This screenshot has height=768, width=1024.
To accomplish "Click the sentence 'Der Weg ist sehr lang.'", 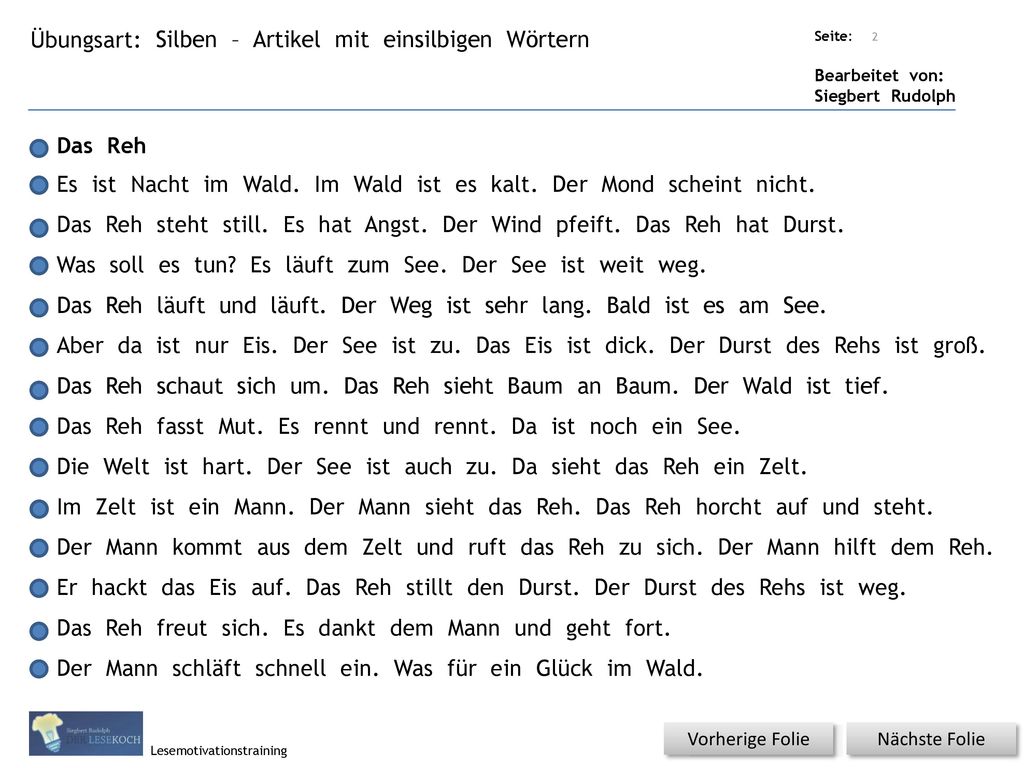I will [x=466, y=306].
